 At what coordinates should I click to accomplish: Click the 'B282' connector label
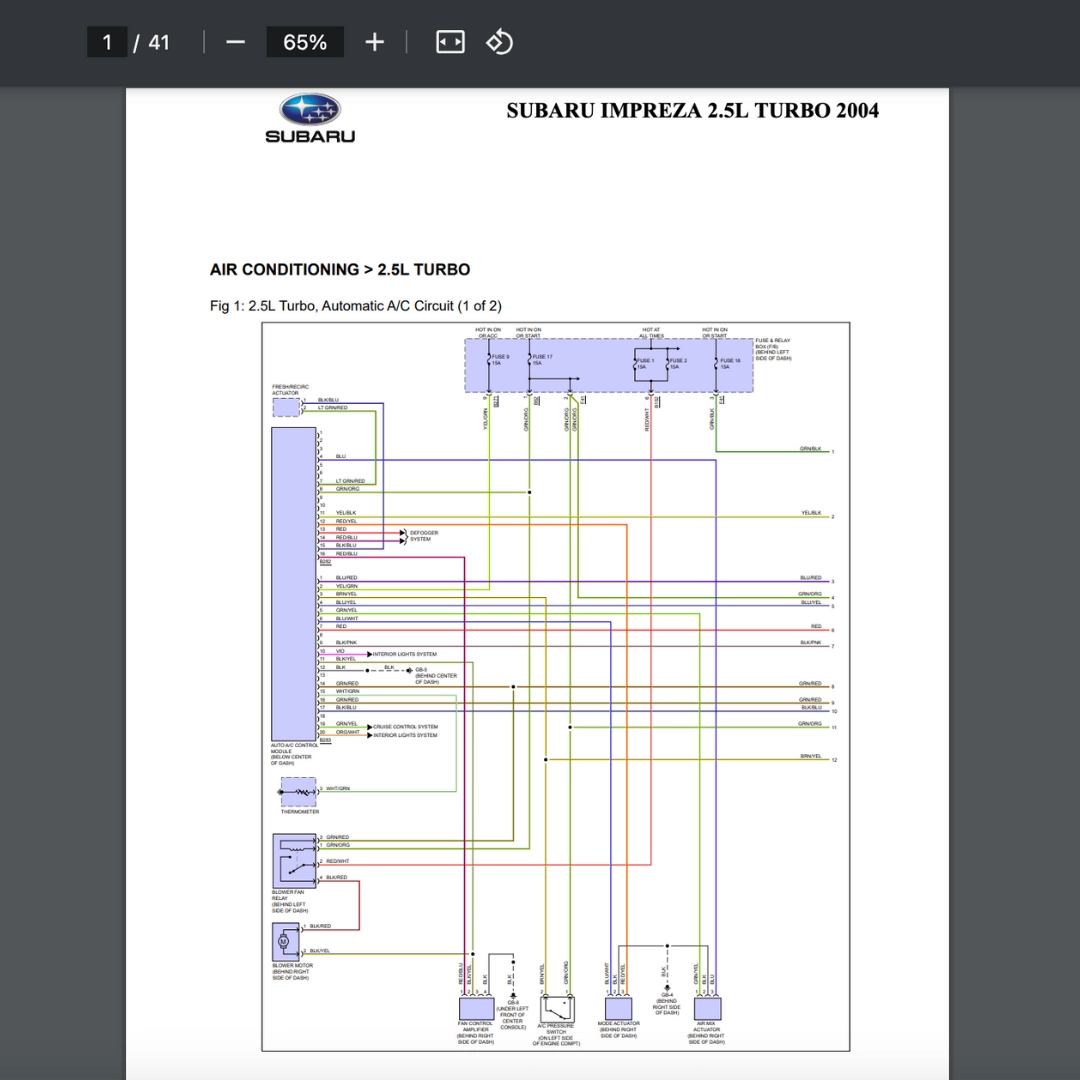(325, 562)
